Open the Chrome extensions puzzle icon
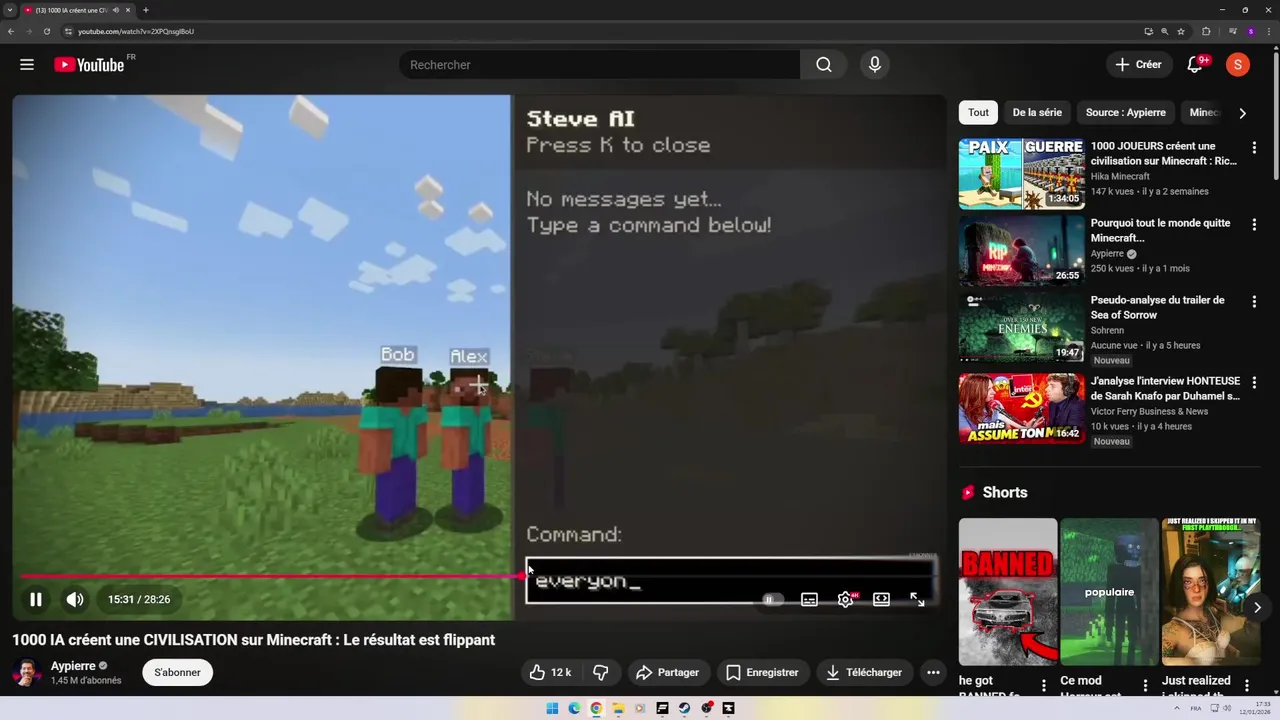 (x=1206, y=31)
